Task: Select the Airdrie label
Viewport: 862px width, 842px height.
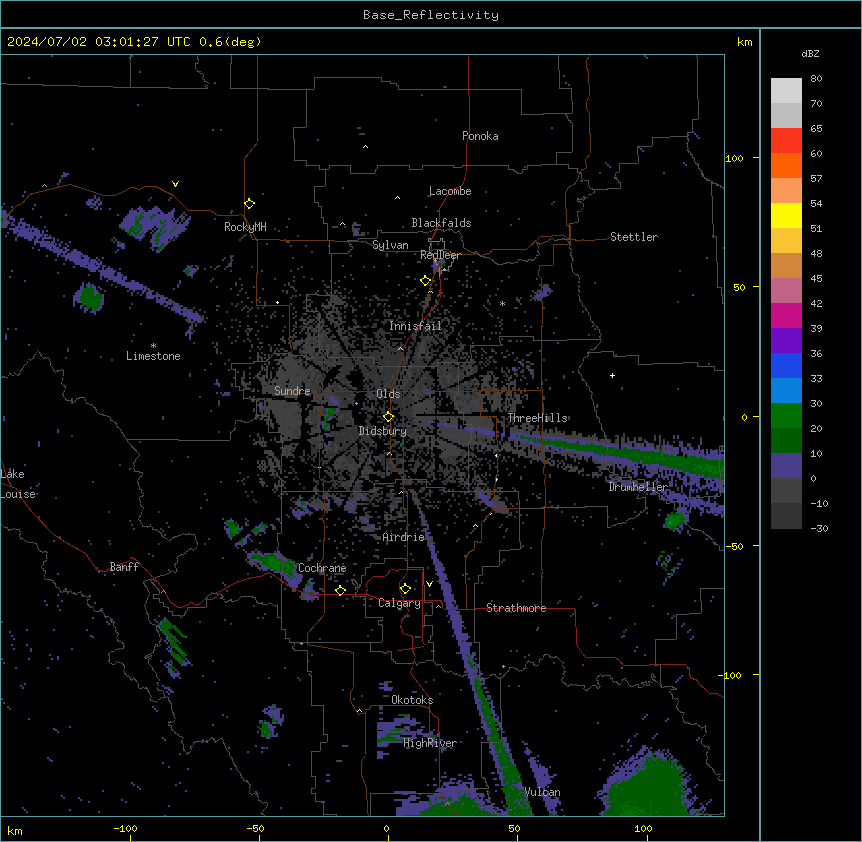Action: pos(404,537)
